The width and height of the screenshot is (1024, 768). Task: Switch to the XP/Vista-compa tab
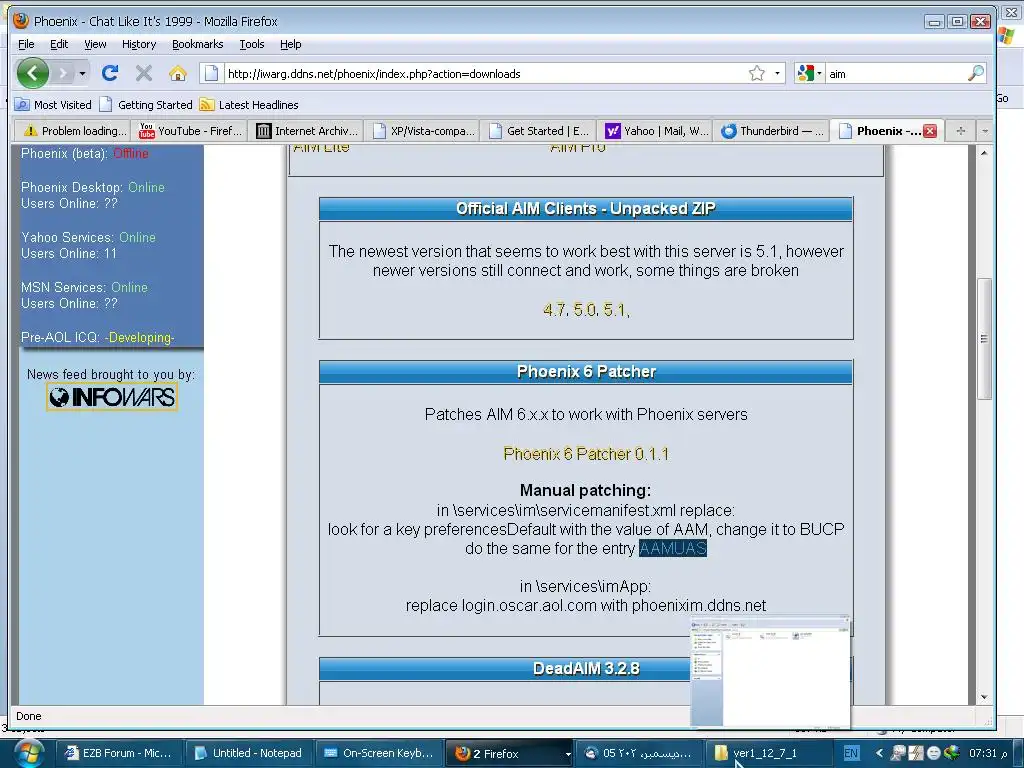pos(423,131)
